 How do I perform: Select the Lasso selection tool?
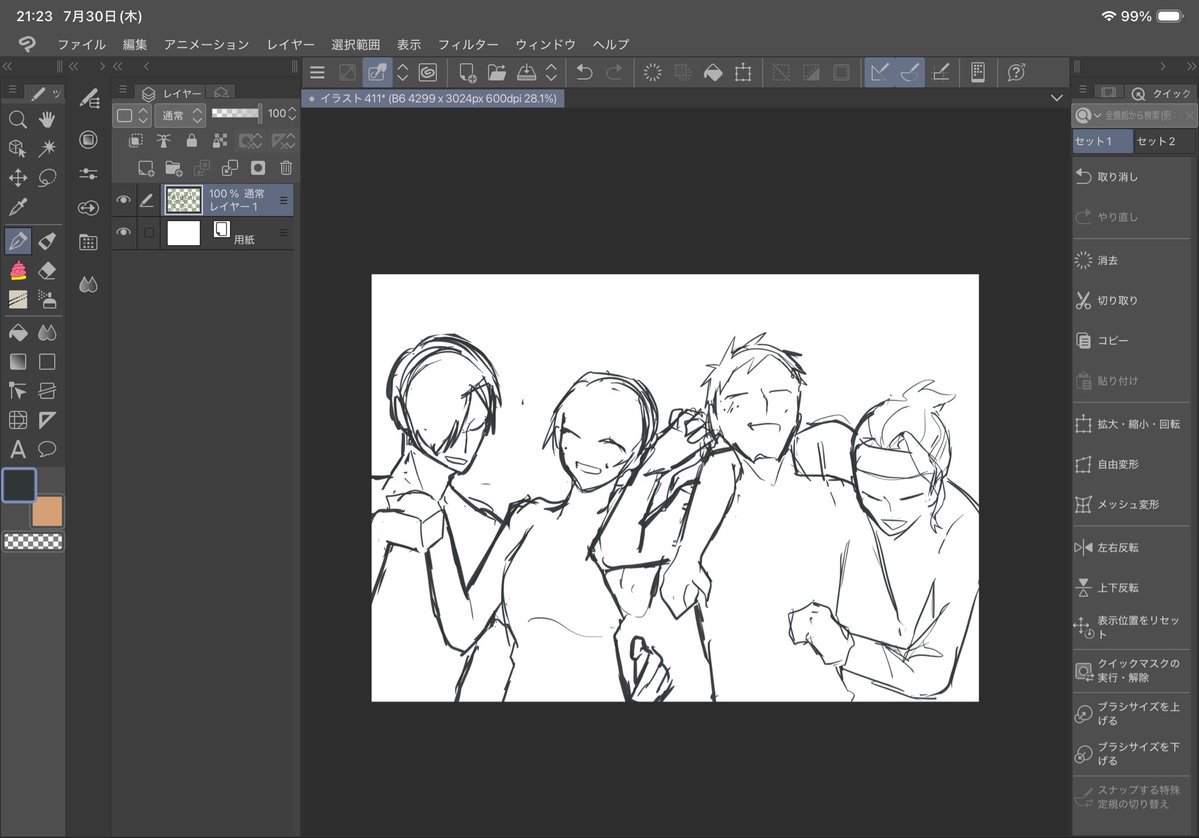click(47, 177)
